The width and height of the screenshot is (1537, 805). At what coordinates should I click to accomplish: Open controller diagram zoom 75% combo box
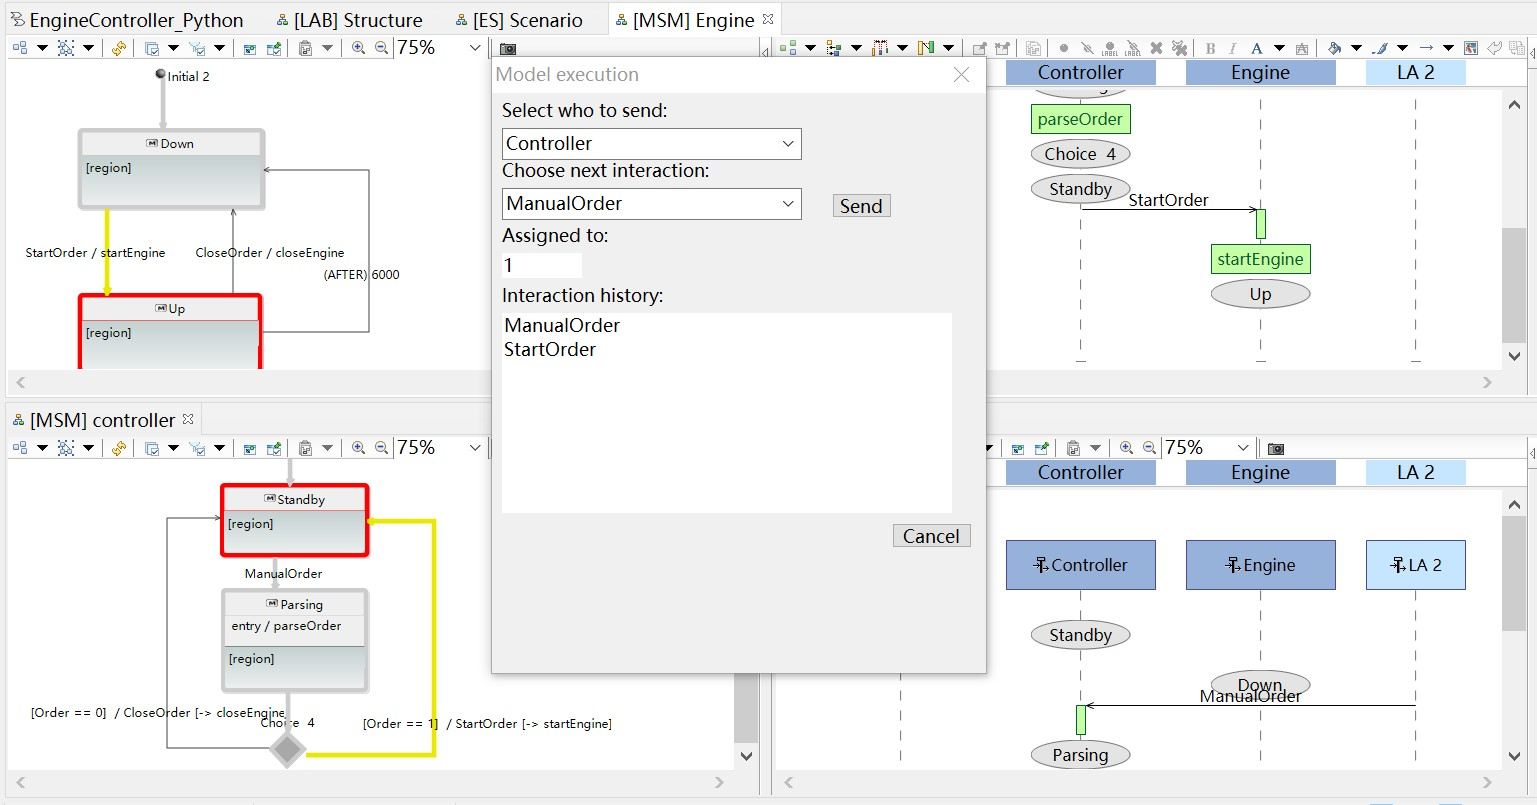[x=441, y=448]
